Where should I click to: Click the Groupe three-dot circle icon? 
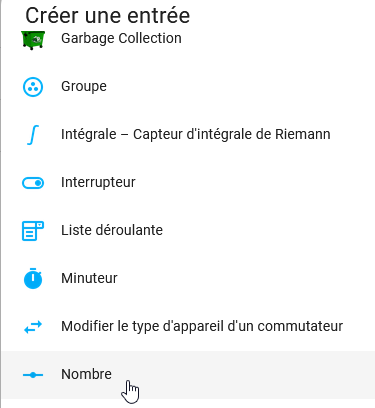33,87
